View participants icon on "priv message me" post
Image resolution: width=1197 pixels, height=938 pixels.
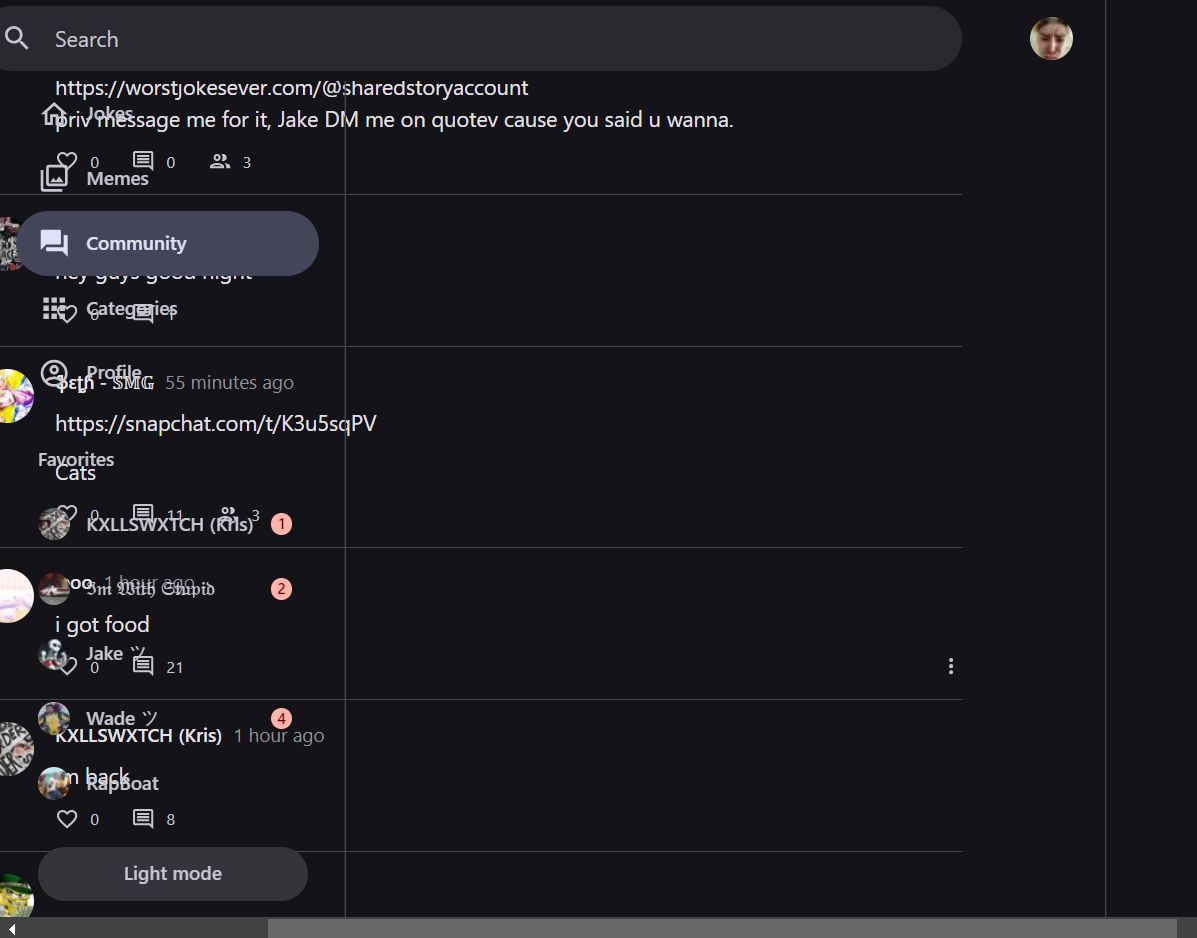click(220, 161)
